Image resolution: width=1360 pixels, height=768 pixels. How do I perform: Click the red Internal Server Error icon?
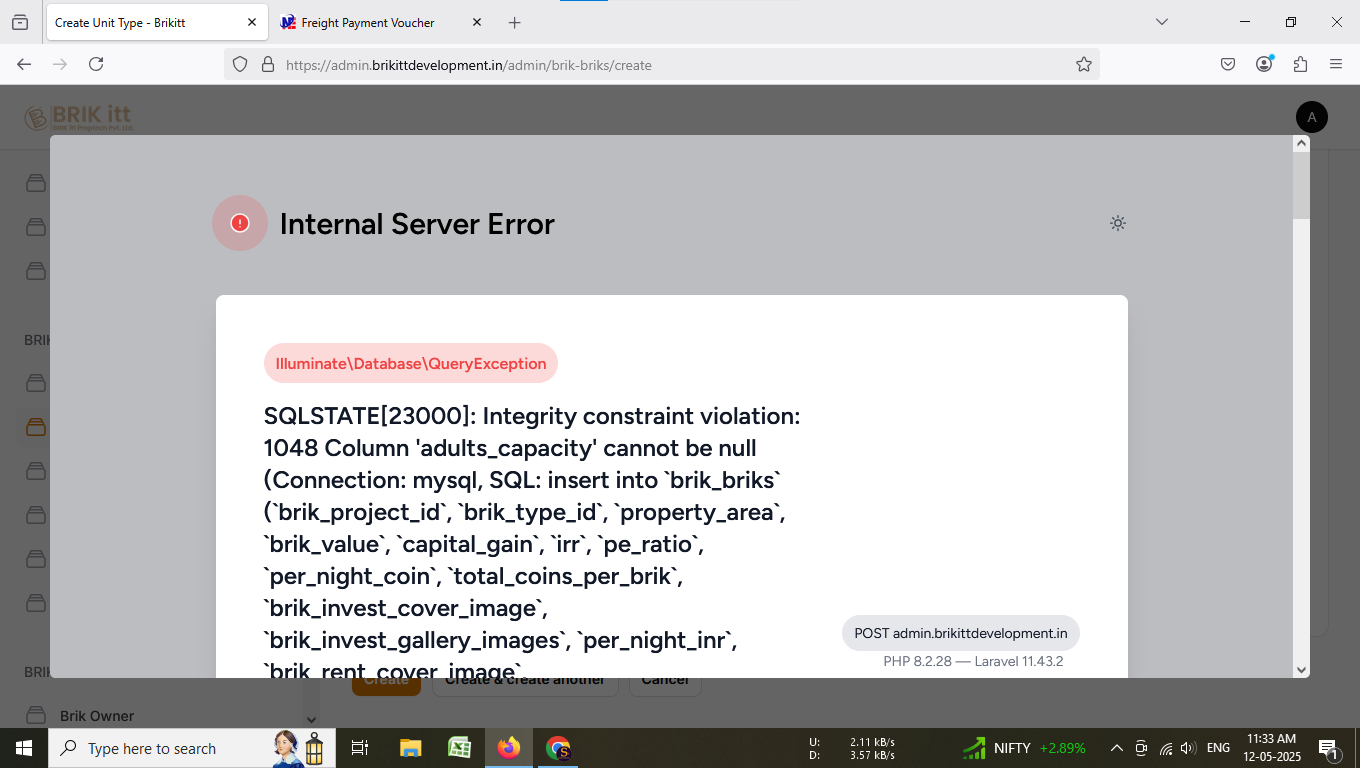pos(240,223)
